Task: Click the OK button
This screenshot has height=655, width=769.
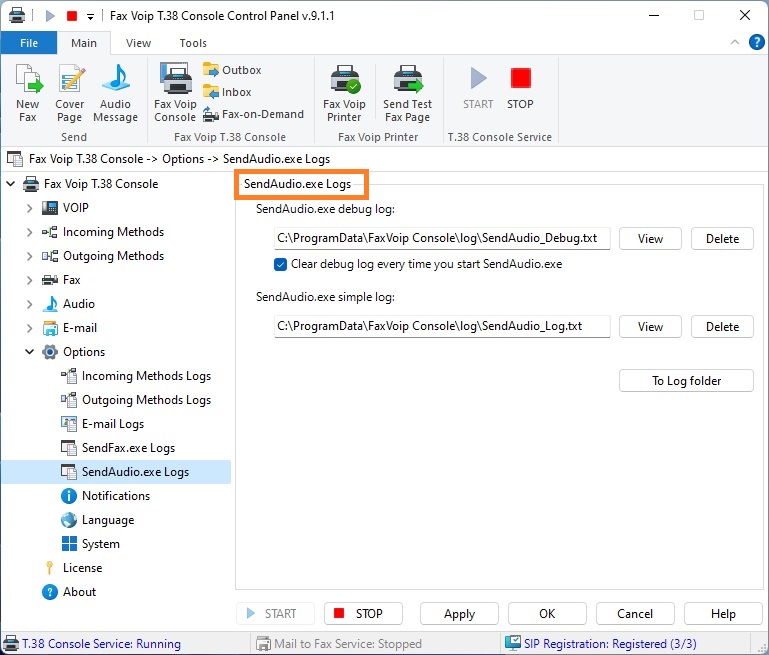Action: click(x=547, y=613)
